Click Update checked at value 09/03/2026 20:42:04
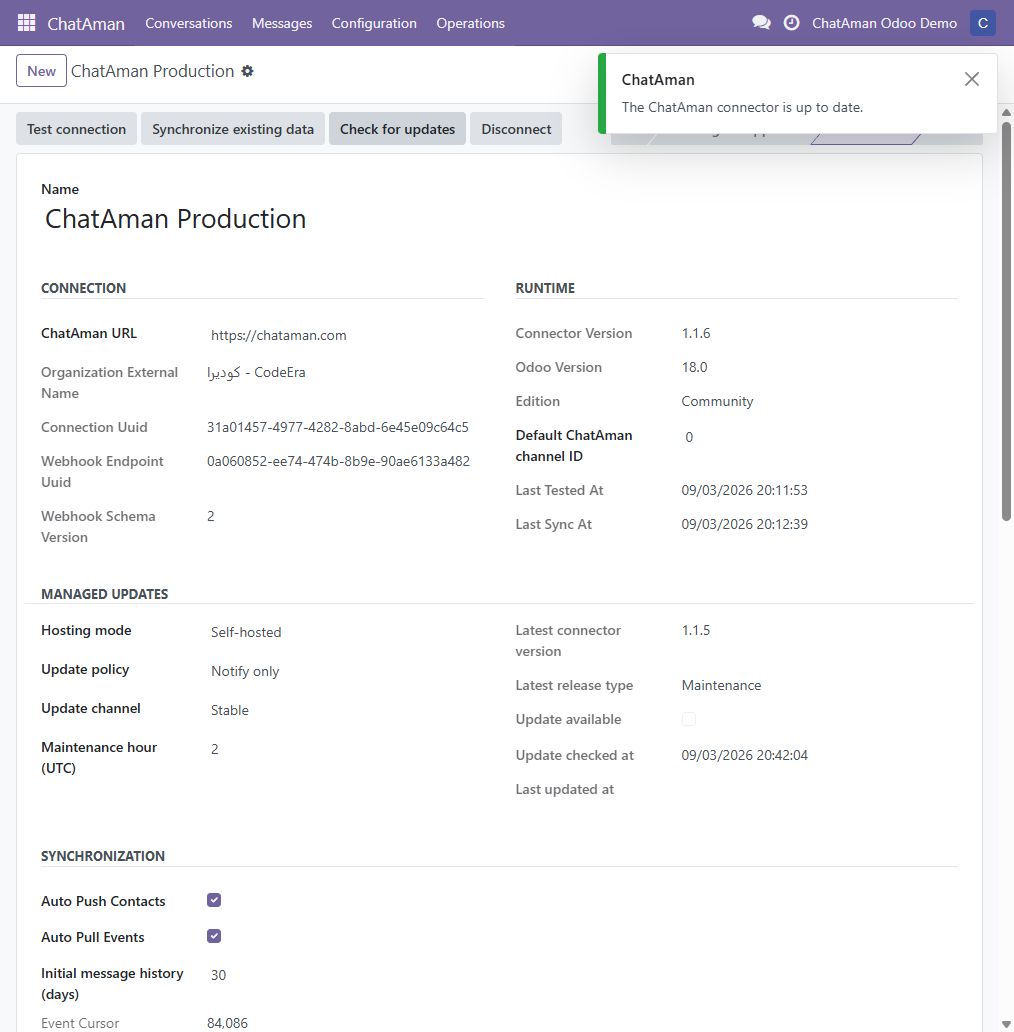 tap(744, 756)
